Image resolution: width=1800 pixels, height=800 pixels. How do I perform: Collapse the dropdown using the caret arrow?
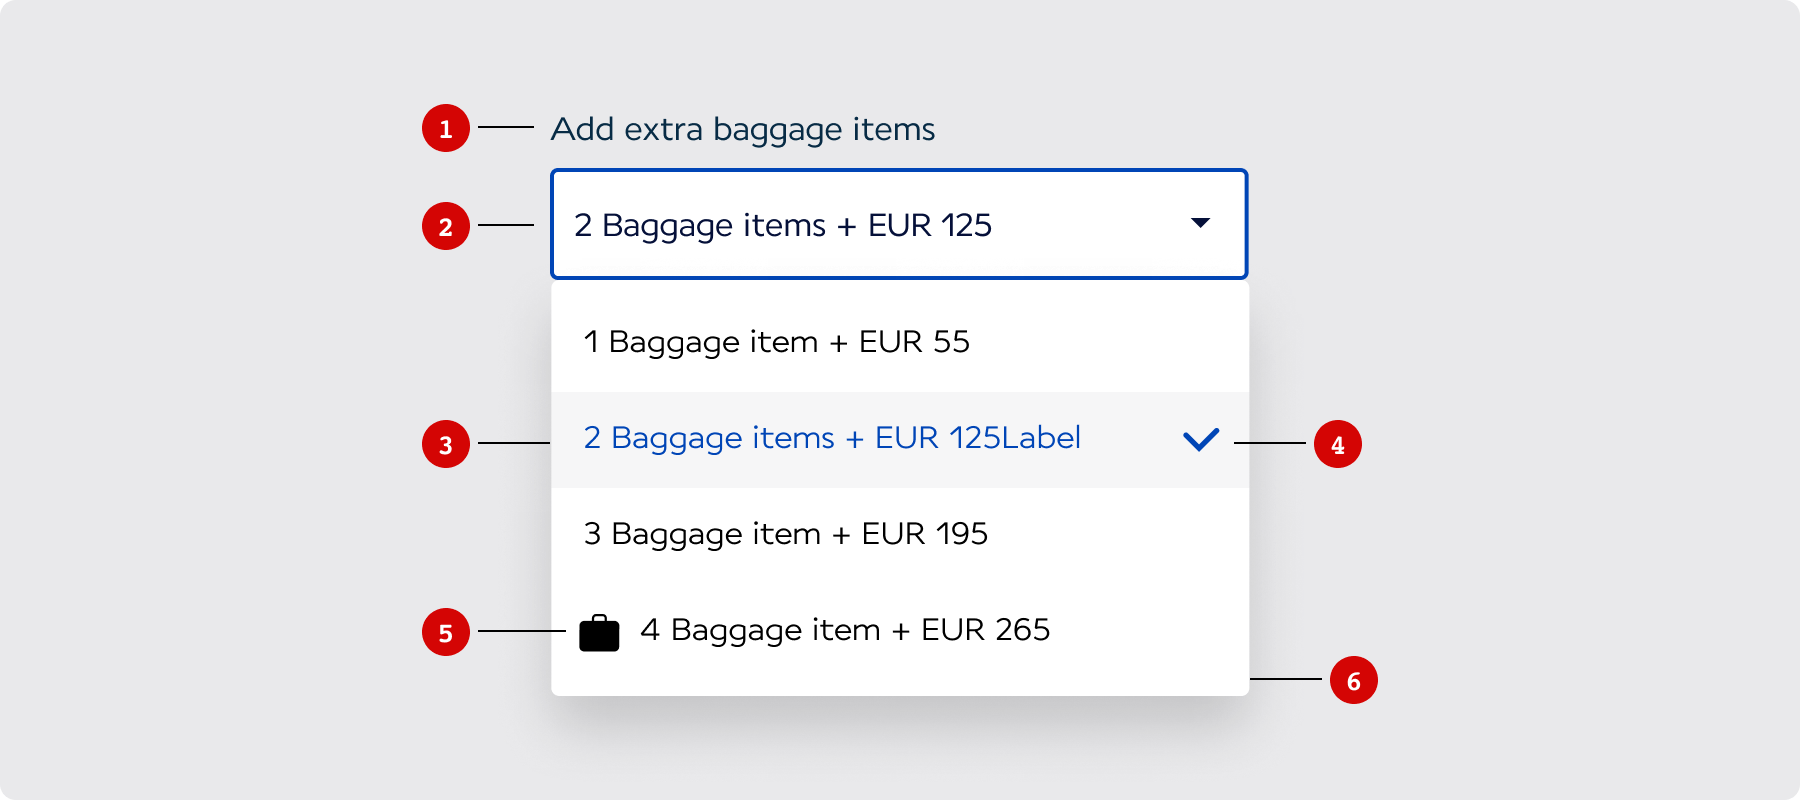pos(1200,223)
